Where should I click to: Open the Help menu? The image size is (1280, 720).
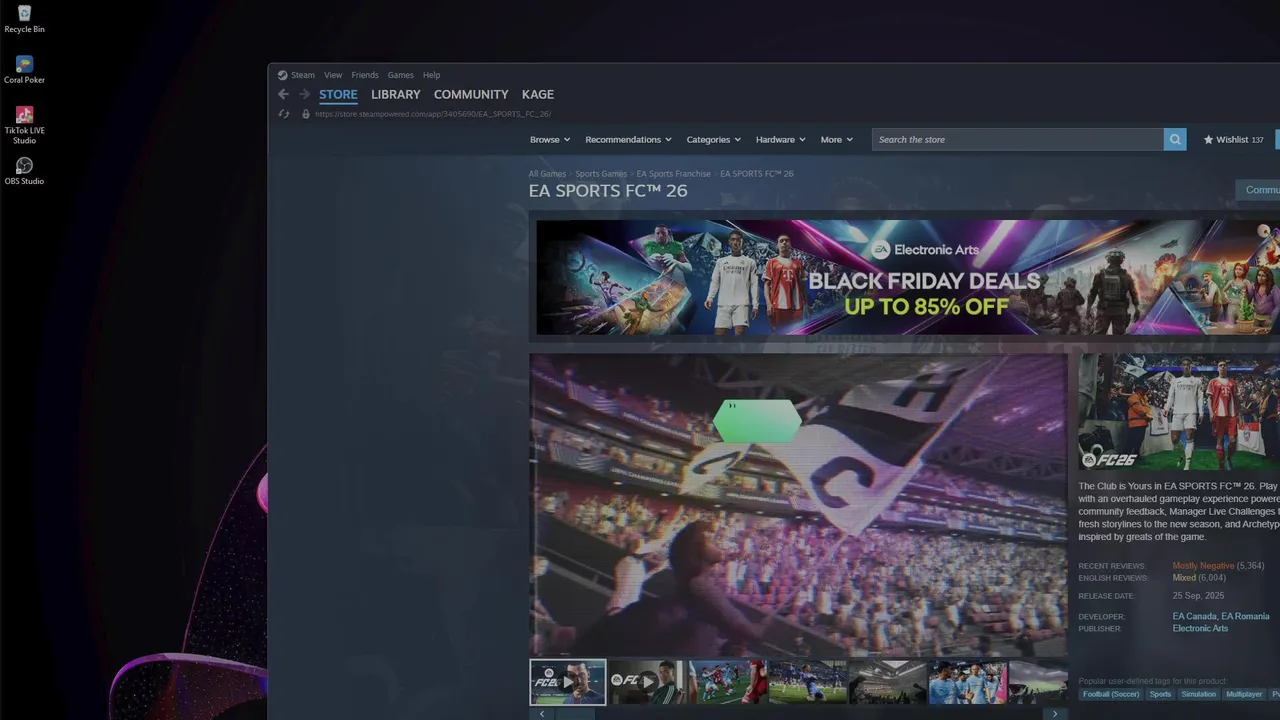click(x=431, y=75)
